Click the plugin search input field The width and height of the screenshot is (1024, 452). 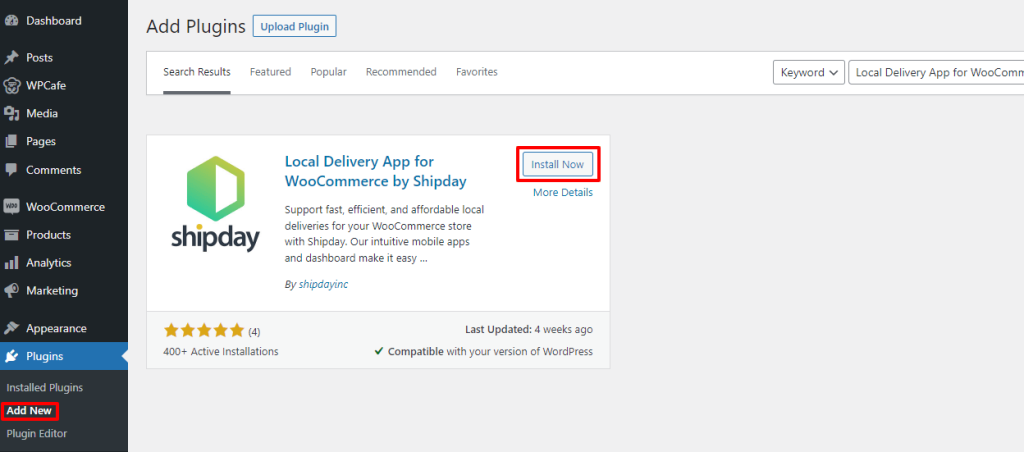(936, 73)
